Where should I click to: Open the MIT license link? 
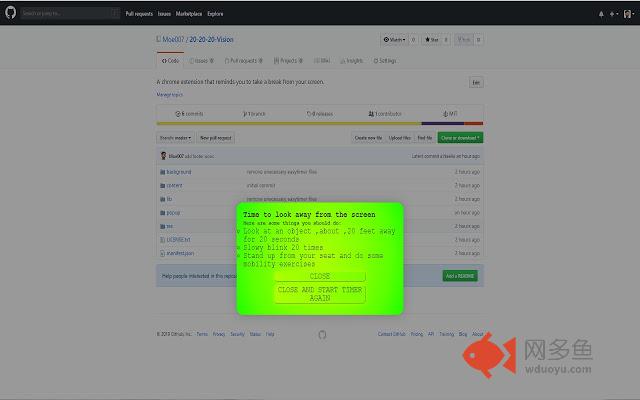click(x=450, y=114)
